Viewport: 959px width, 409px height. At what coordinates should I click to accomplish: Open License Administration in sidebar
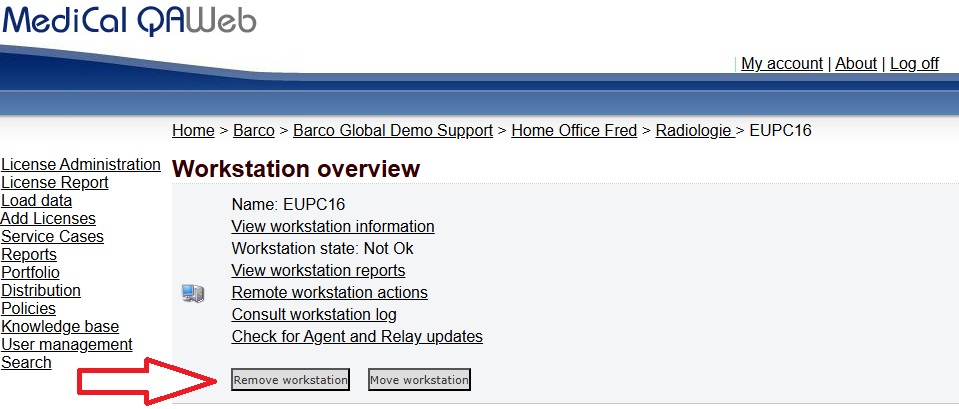[81, 164]
